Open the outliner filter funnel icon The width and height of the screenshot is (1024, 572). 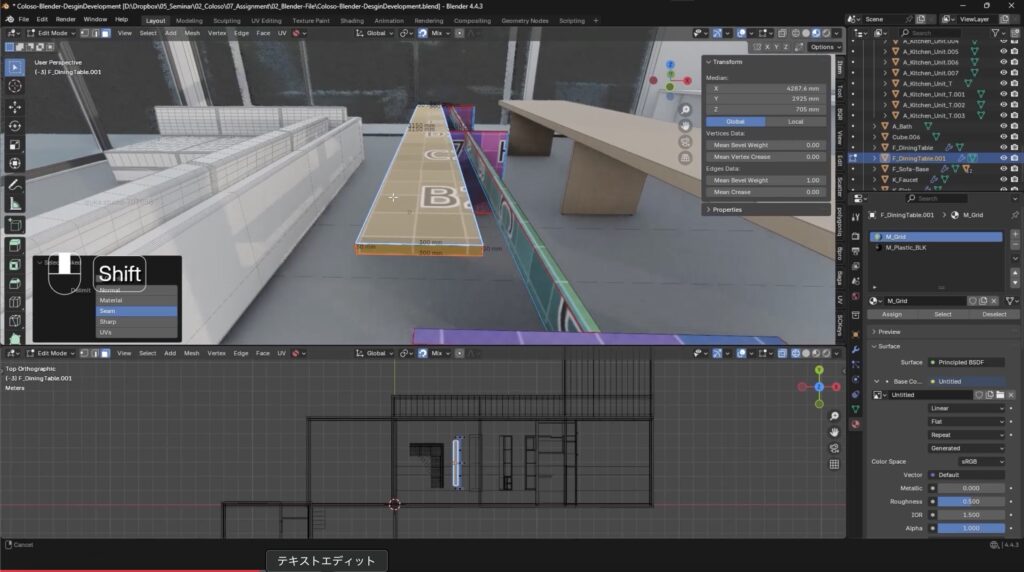(995, 33)
